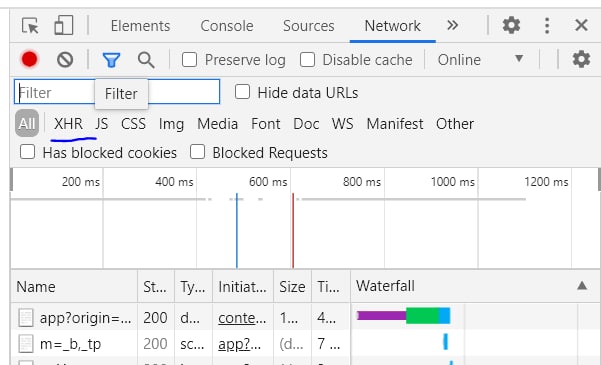Enable Has blocked cookies checkbox

pos(27,152)
